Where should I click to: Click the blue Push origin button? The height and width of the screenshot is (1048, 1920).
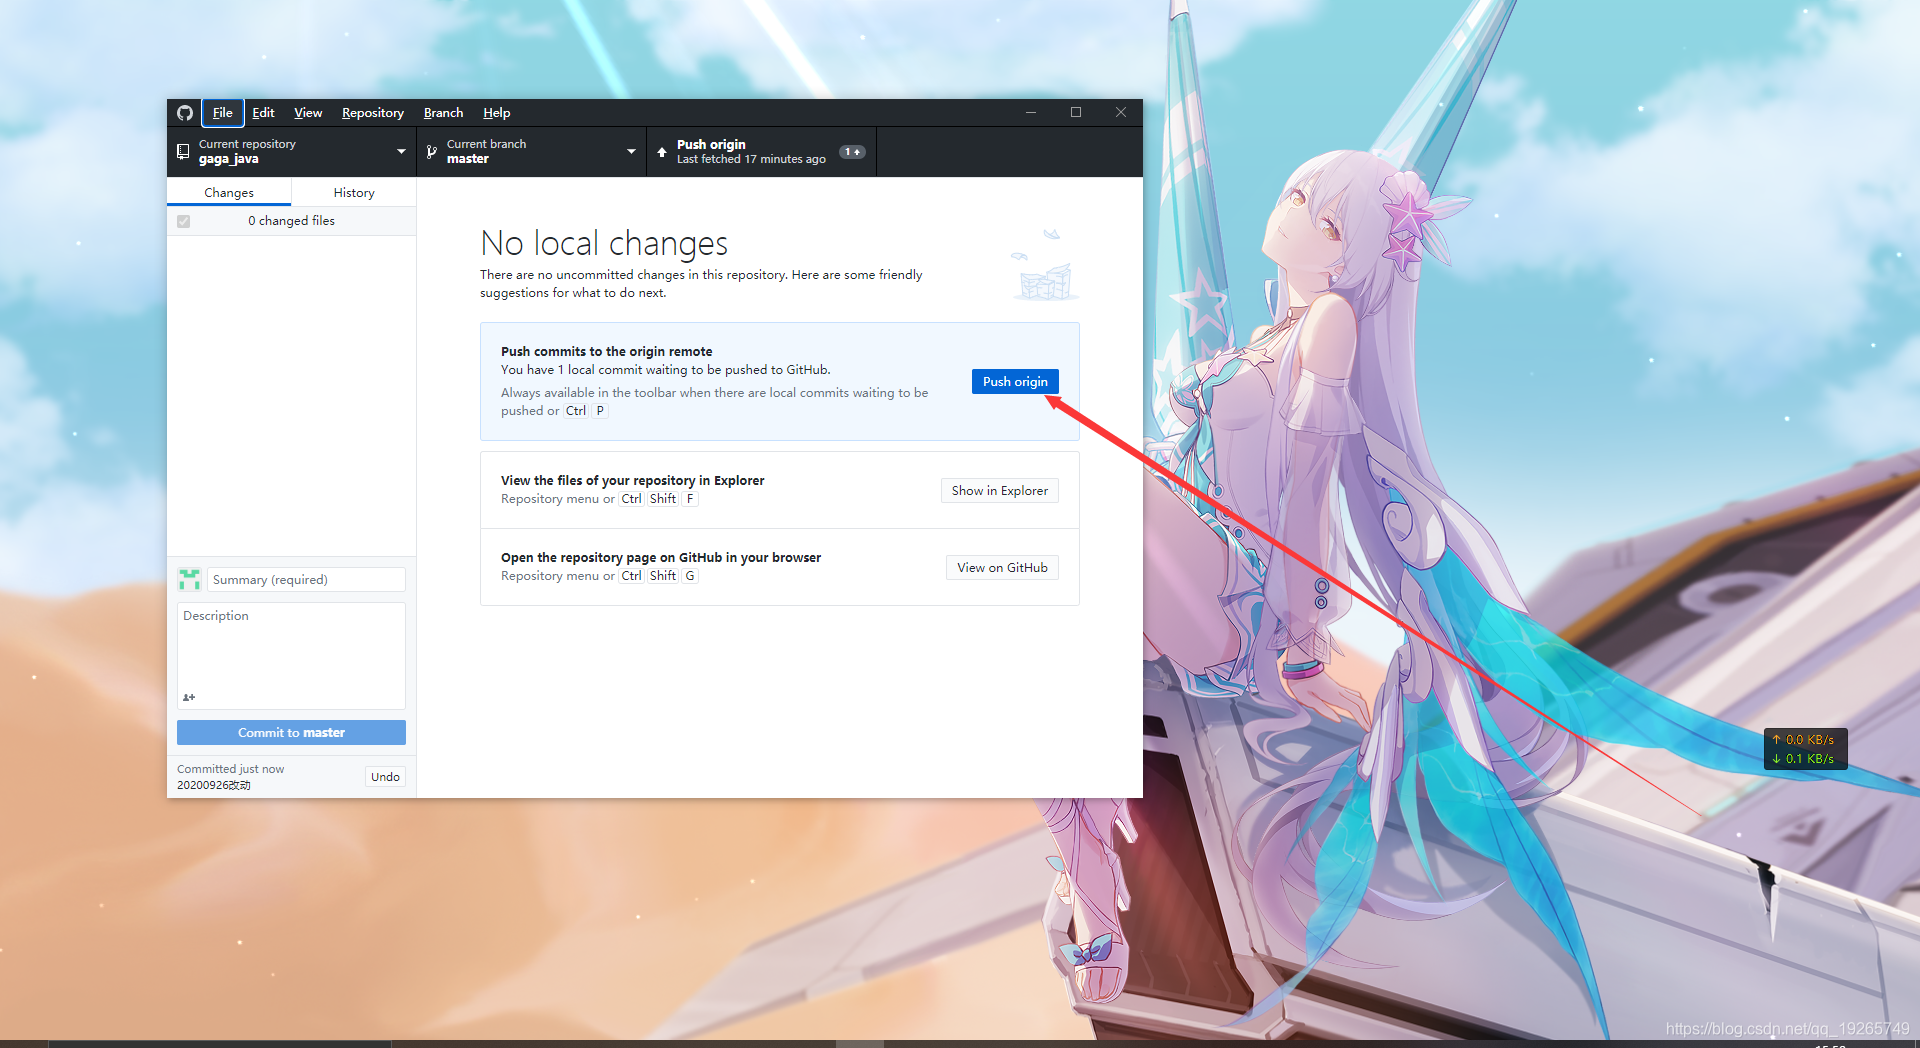[1015, 381]
